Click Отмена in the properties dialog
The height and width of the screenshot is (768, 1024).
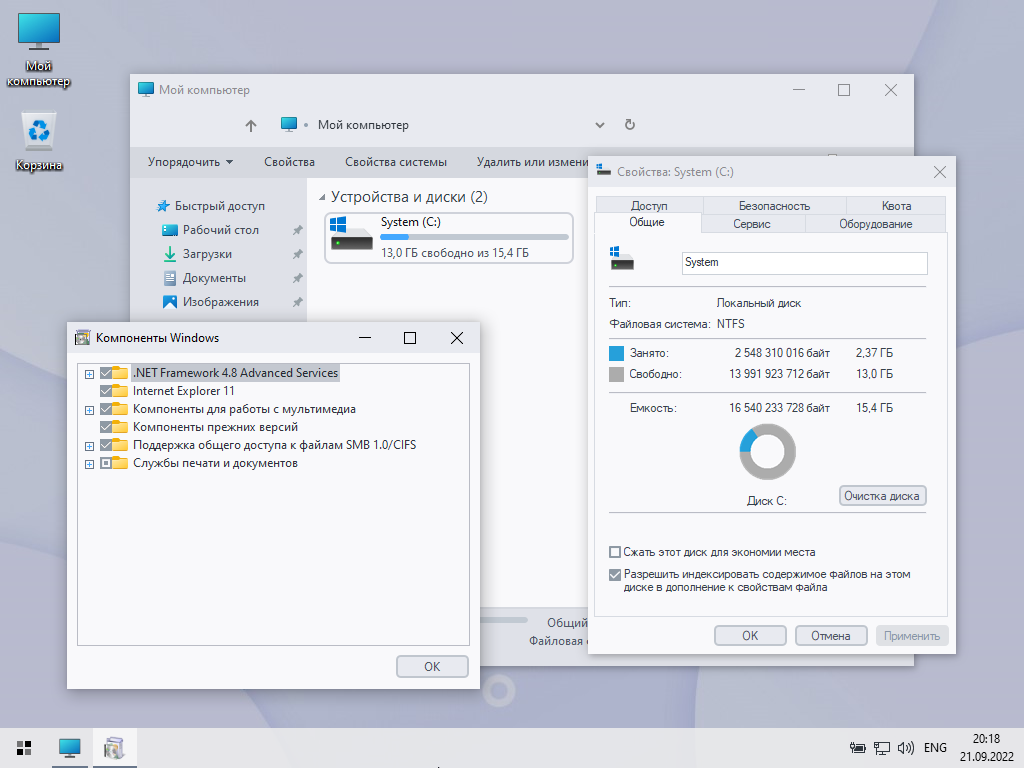[x=830, y=635]
